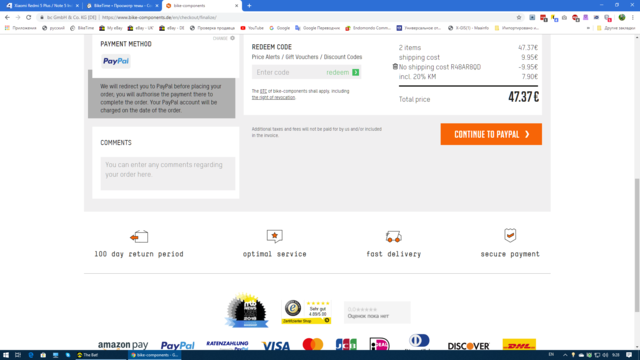Reload the page with the refresh icon
The image size is (640, 360).
point(29,17)
